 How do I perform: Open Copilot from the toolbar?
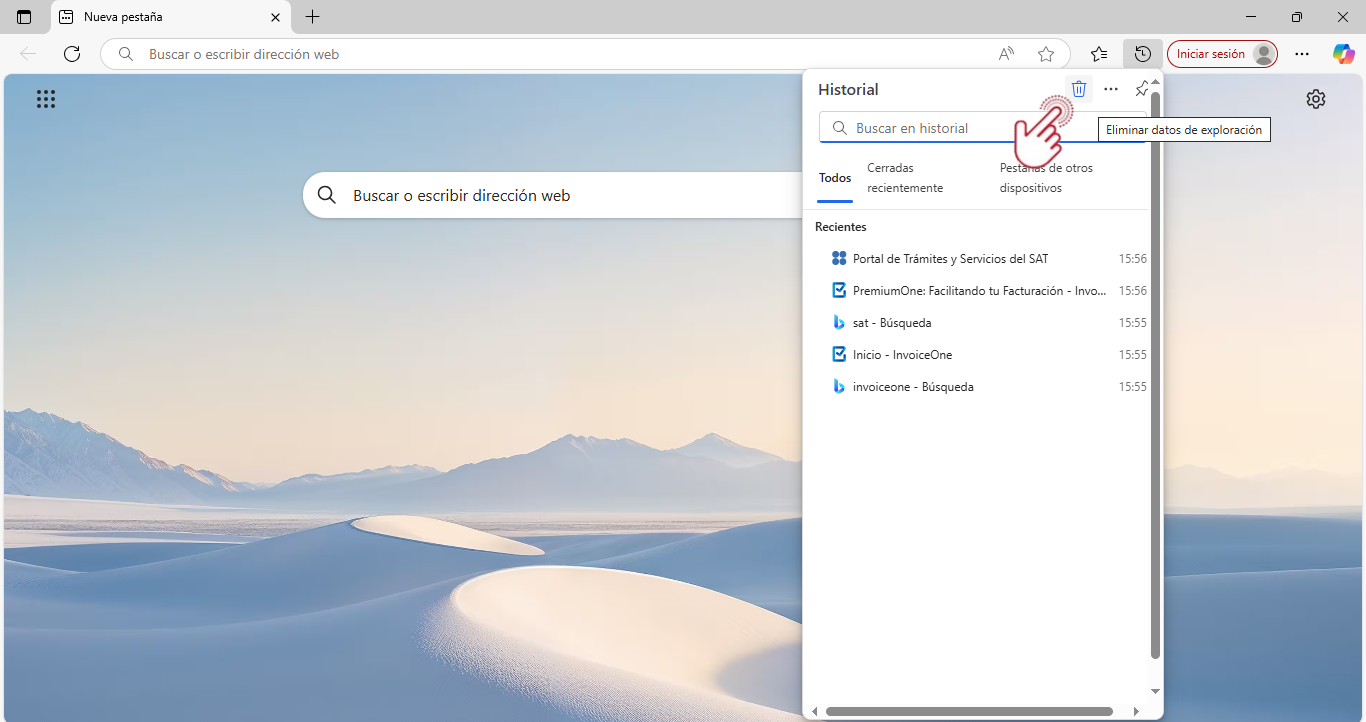click(1343, 54)
